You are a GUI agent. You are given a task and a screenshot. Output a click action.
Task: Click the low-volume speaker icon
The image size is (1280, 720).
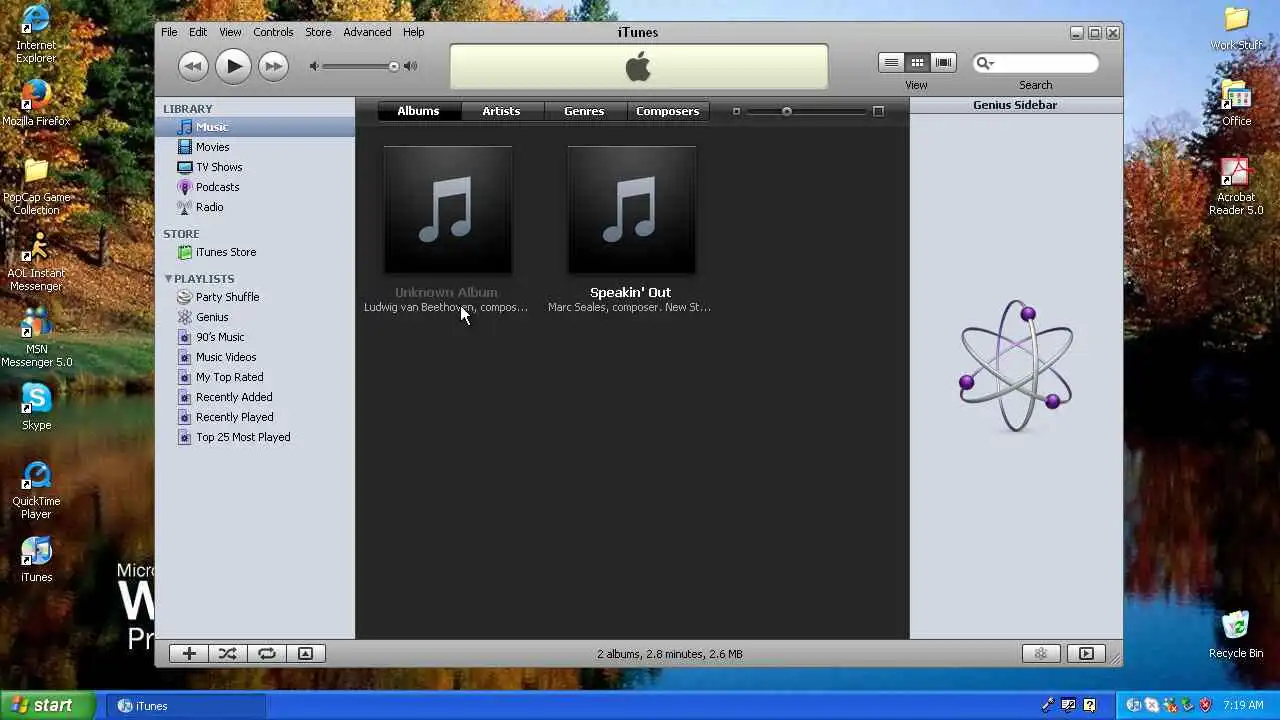(x=314, y=66)
